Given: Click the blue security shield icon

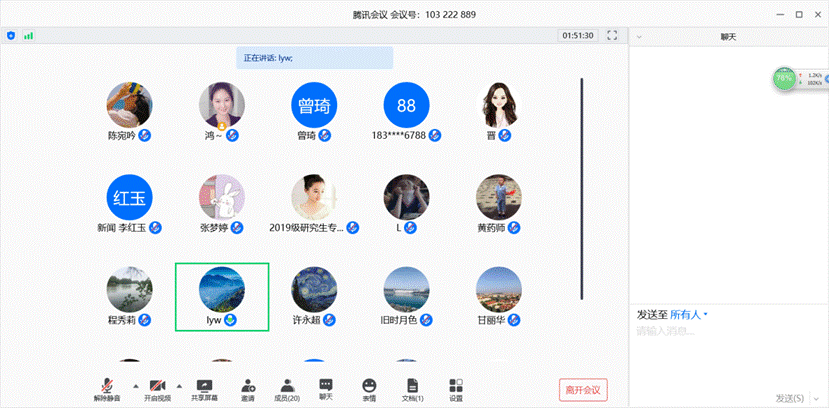Looking at the screenshot, I should (11, 35).
